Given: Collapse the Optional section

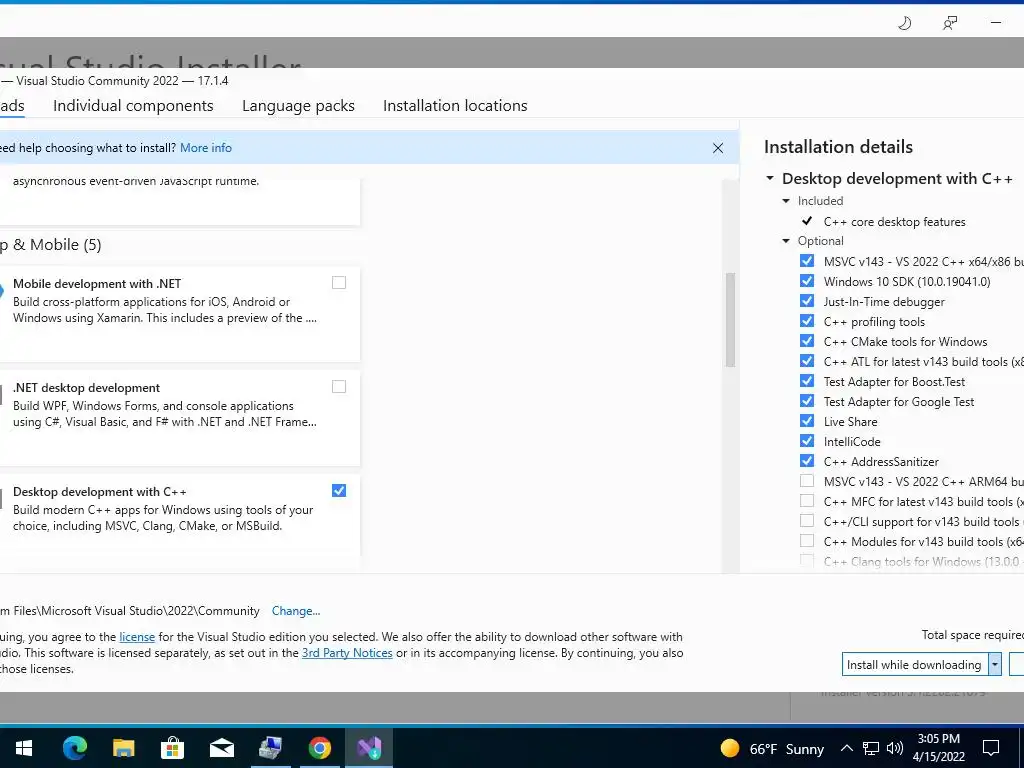Looking at the screenshot, I should (x=786, y=241).
